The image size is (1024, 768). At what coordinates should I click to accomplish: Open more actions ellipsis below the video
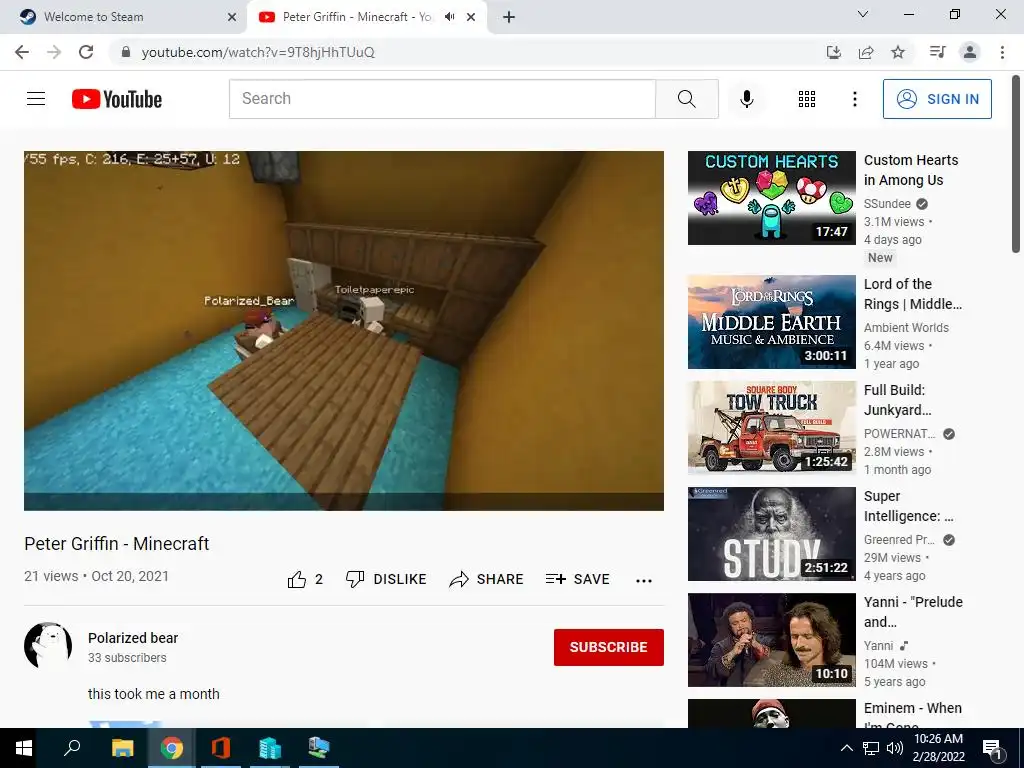coord(644,581)
